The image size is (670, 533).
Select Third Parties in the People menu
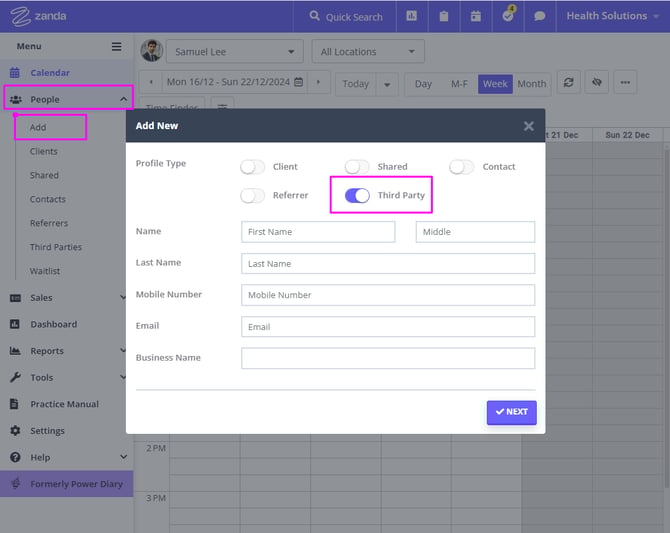56,247
